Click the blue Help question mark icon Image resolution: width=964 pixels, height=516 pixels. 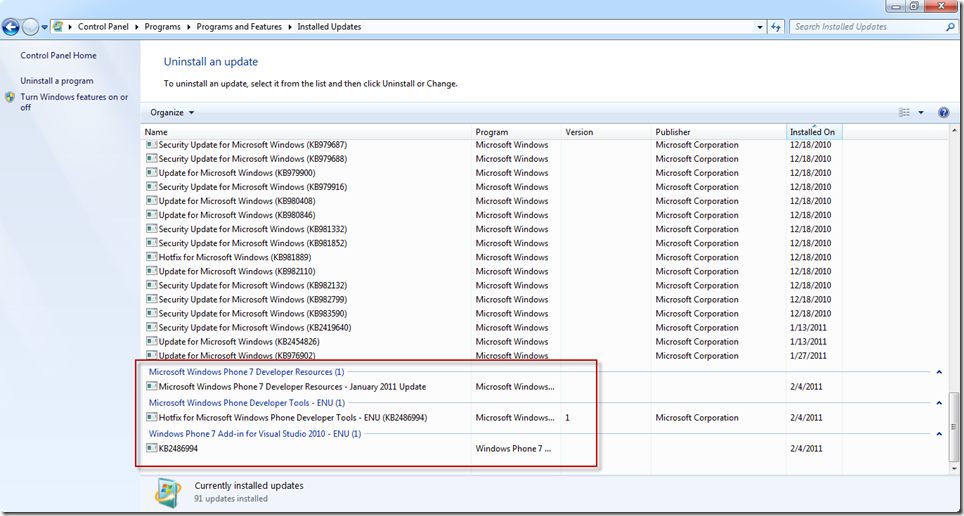944,113
